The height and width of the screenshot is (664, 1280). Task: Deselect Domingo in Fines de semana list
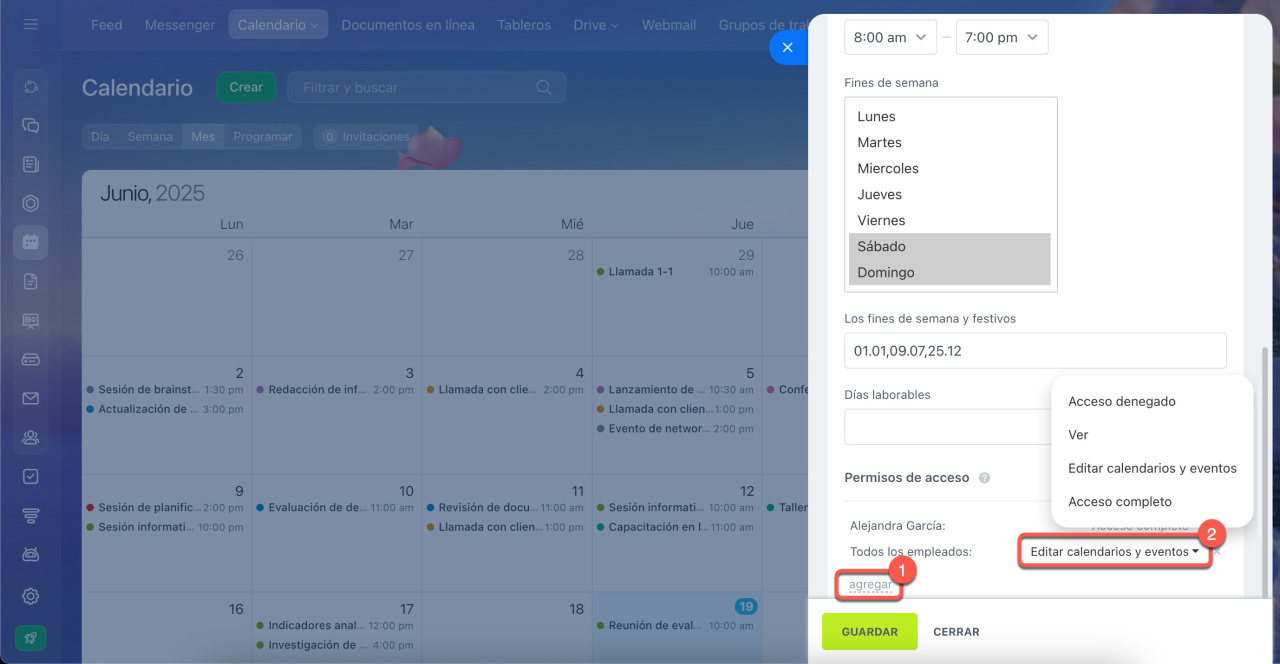point(950,272)
